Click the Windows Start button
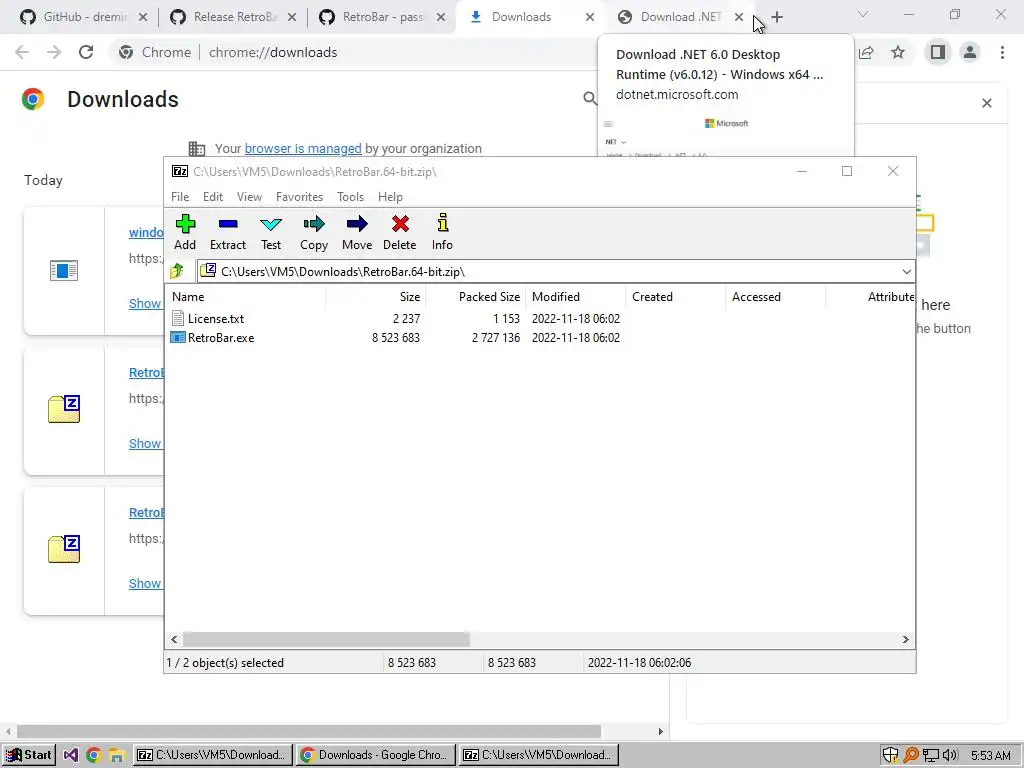Image resolution: width=1024 pixels, height=768 pixels. pos(29,755)
